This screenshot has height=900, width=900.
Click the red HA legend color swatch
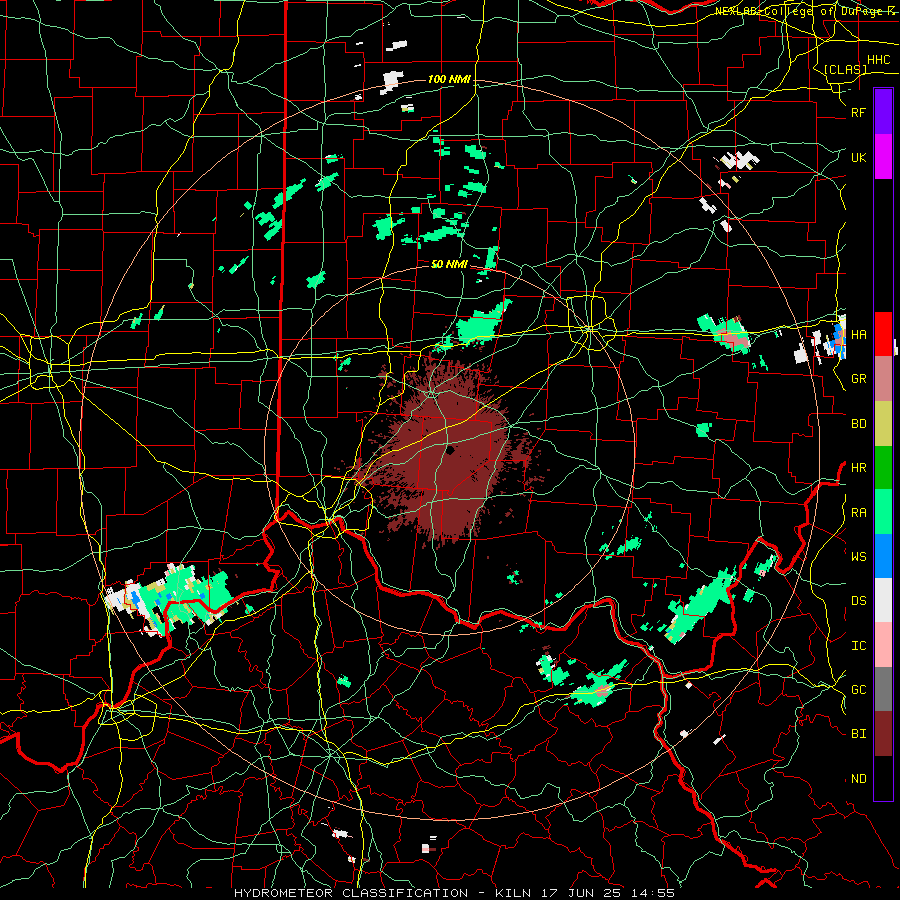(x=883, y=334)
